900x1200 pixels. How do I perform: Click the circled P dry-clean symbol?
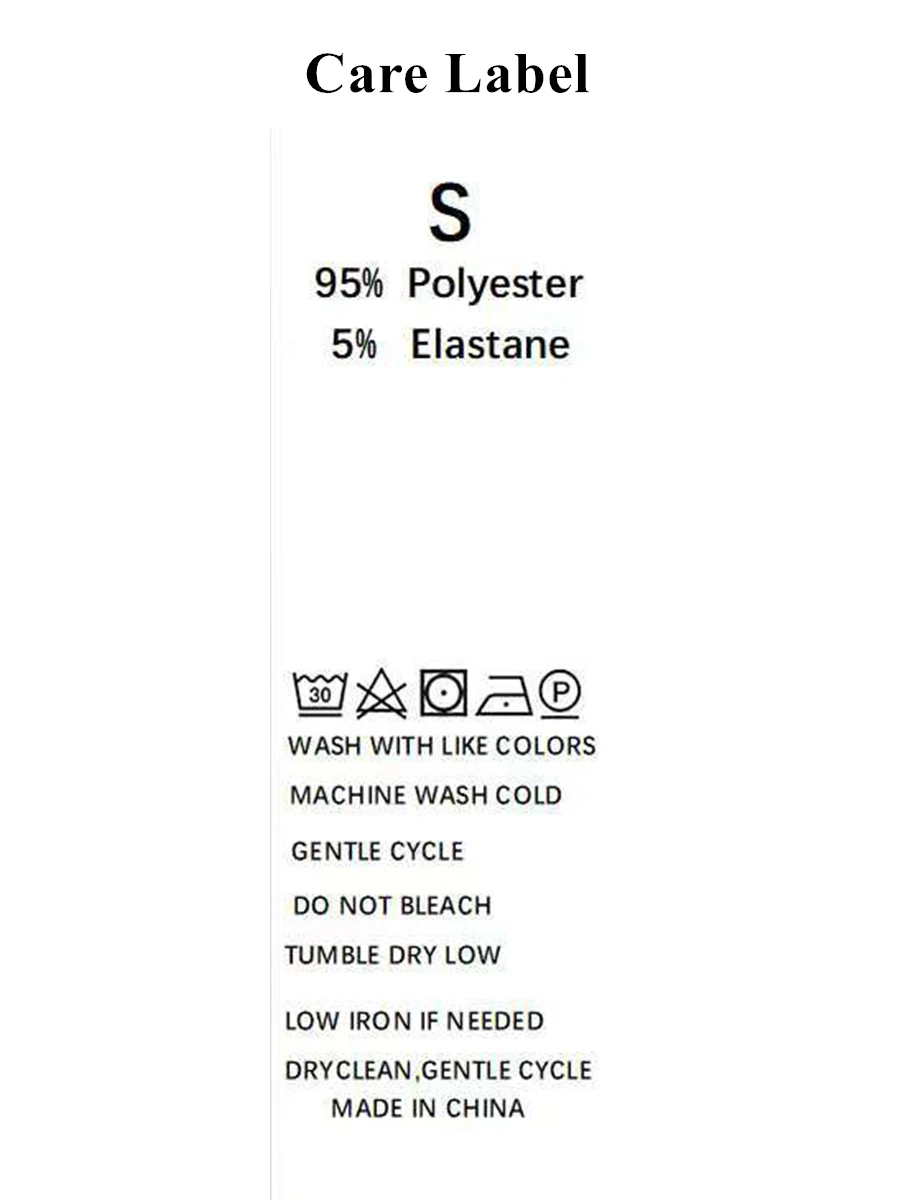[561, 694]
